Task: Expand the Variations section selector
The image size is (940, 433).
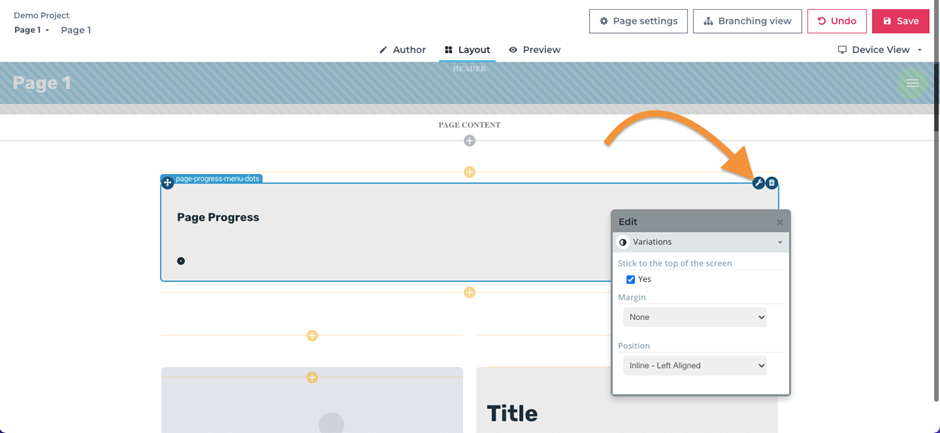Action: 700,242
